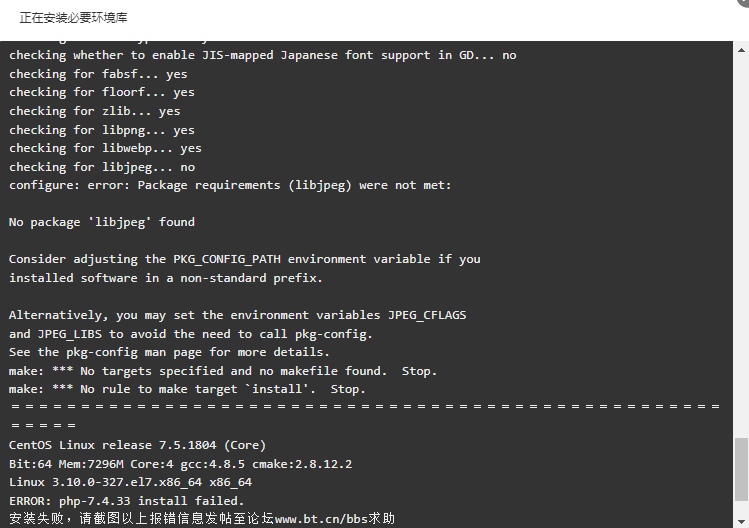Screen dimensions: 749x528
Task: Click the dialog title 正在安装必要环境库
Action: tap(74, 18)
